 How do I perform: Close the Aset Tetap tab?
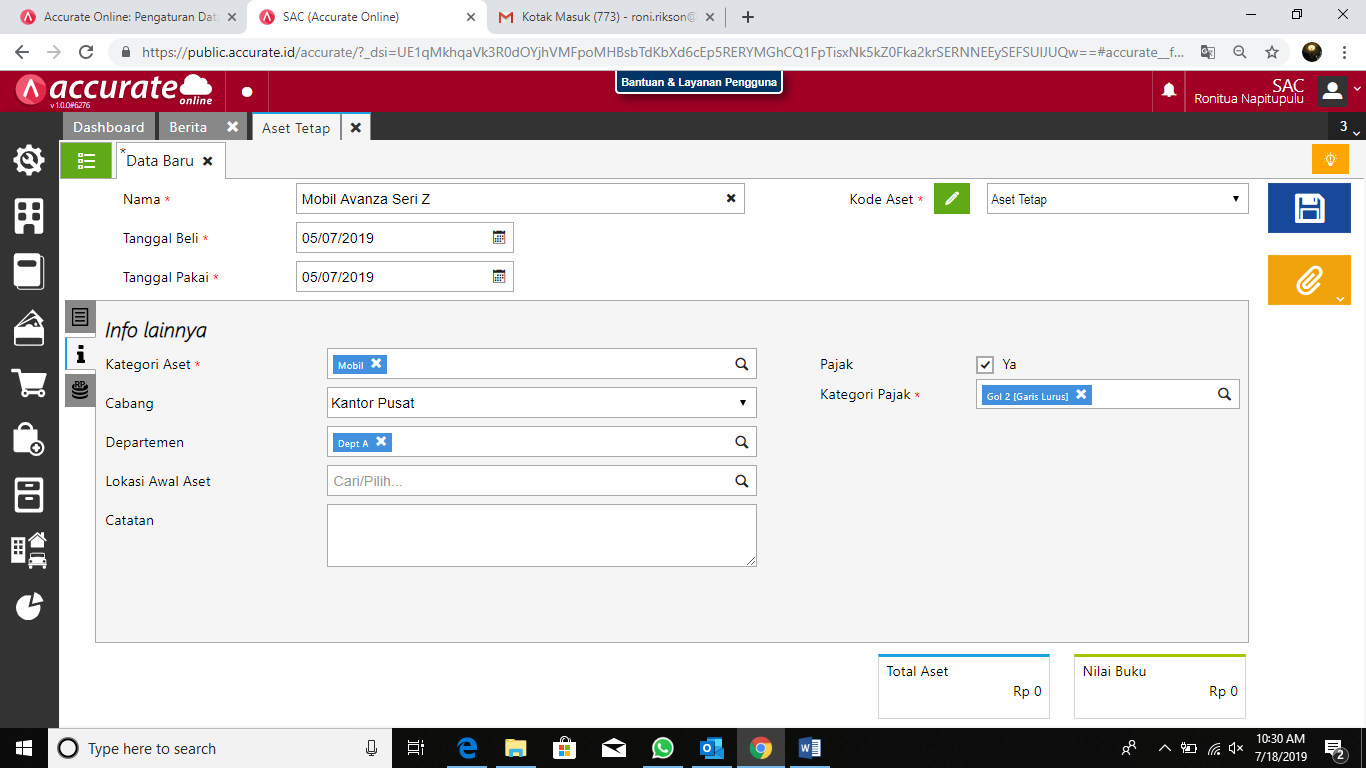(x=355, y=128)
